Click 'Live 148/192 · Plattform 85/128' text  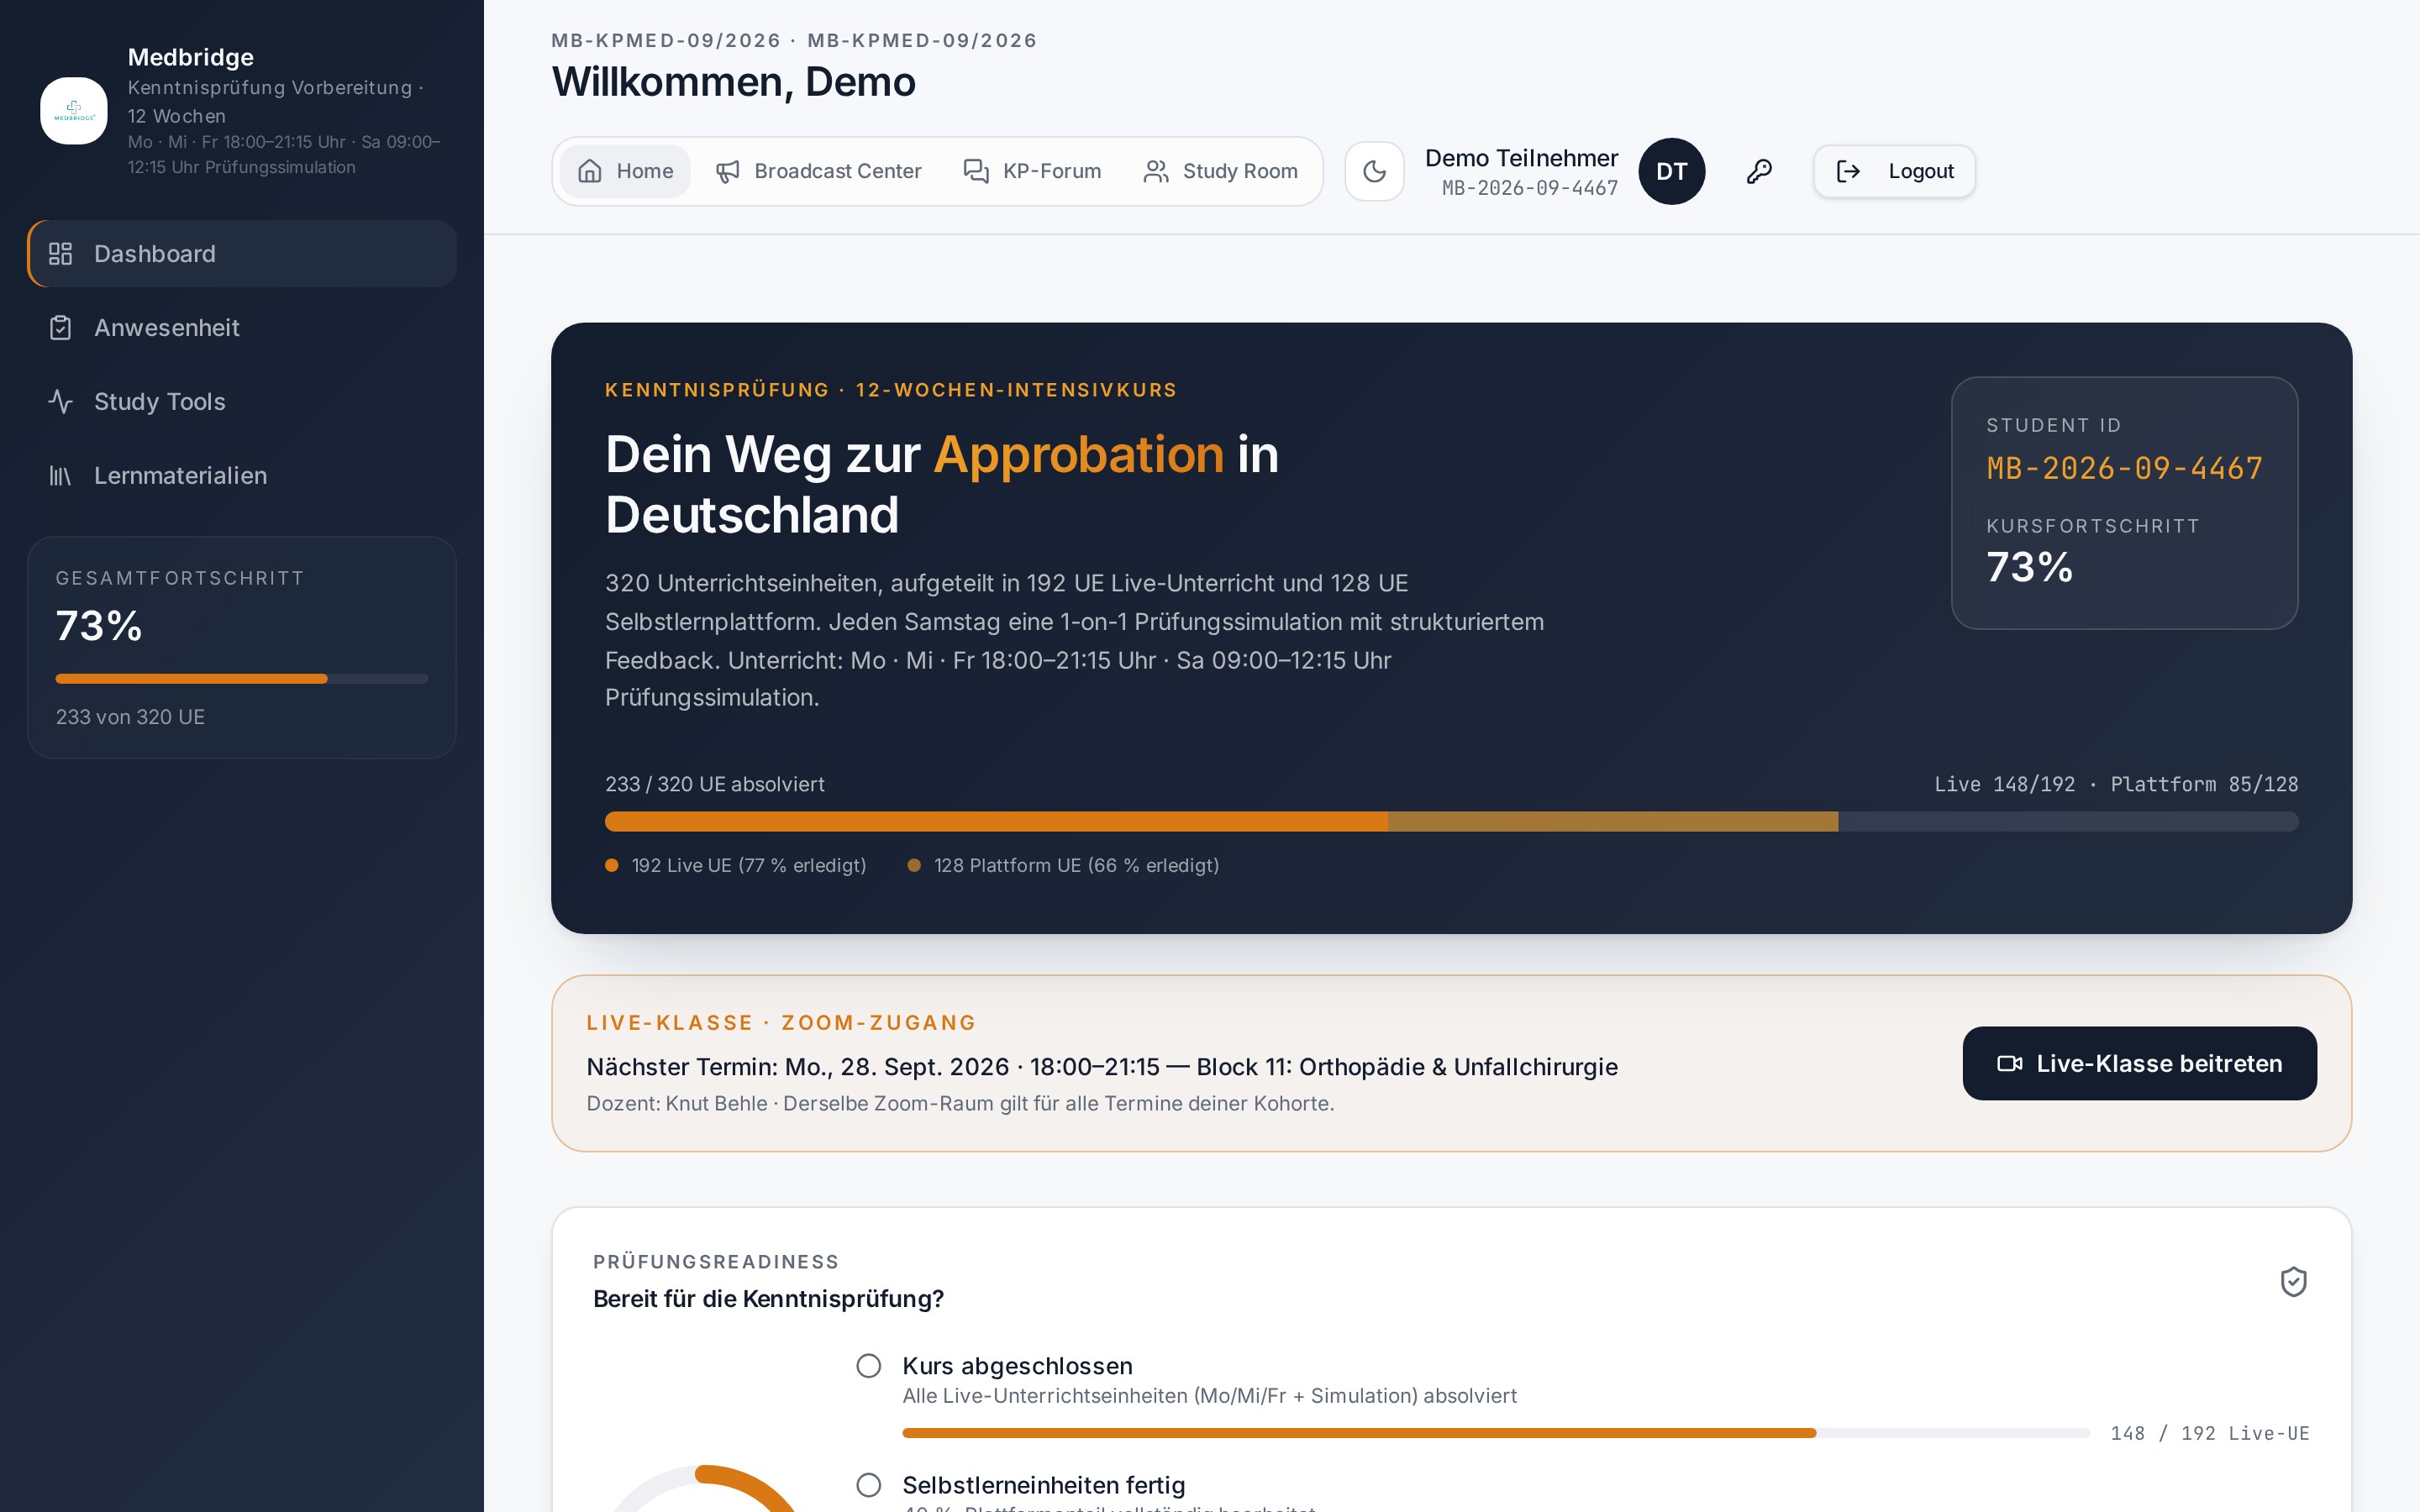coord(2116,784)
